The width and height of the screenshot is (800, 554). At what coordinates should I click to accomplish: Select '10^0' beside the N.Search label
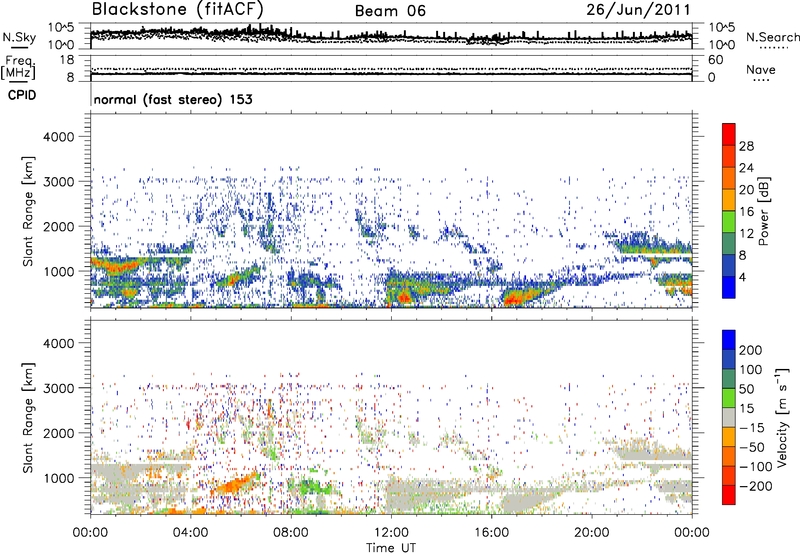coord(722,45)
